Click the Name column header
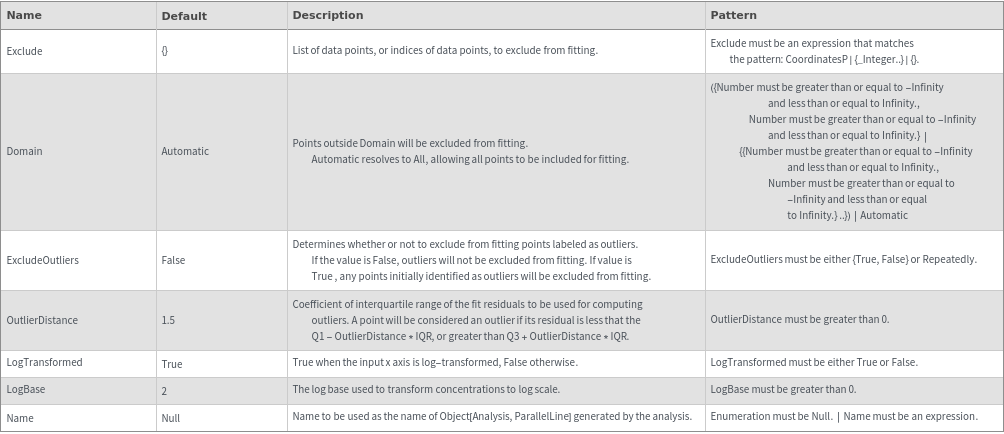The width and height of the screenshot is (1004, 434). click(x=24, y=15)
